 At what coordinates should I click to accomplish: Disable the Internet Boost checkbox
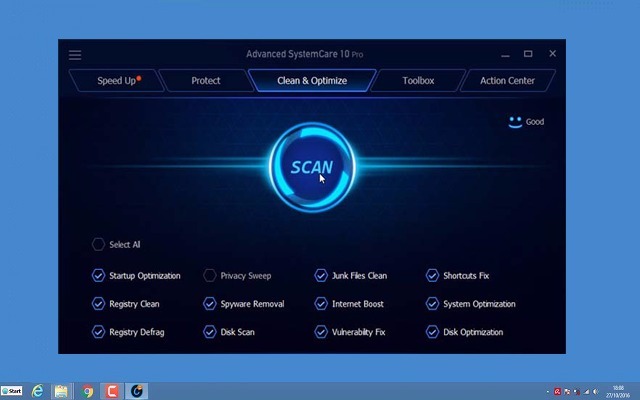(321, 304)
